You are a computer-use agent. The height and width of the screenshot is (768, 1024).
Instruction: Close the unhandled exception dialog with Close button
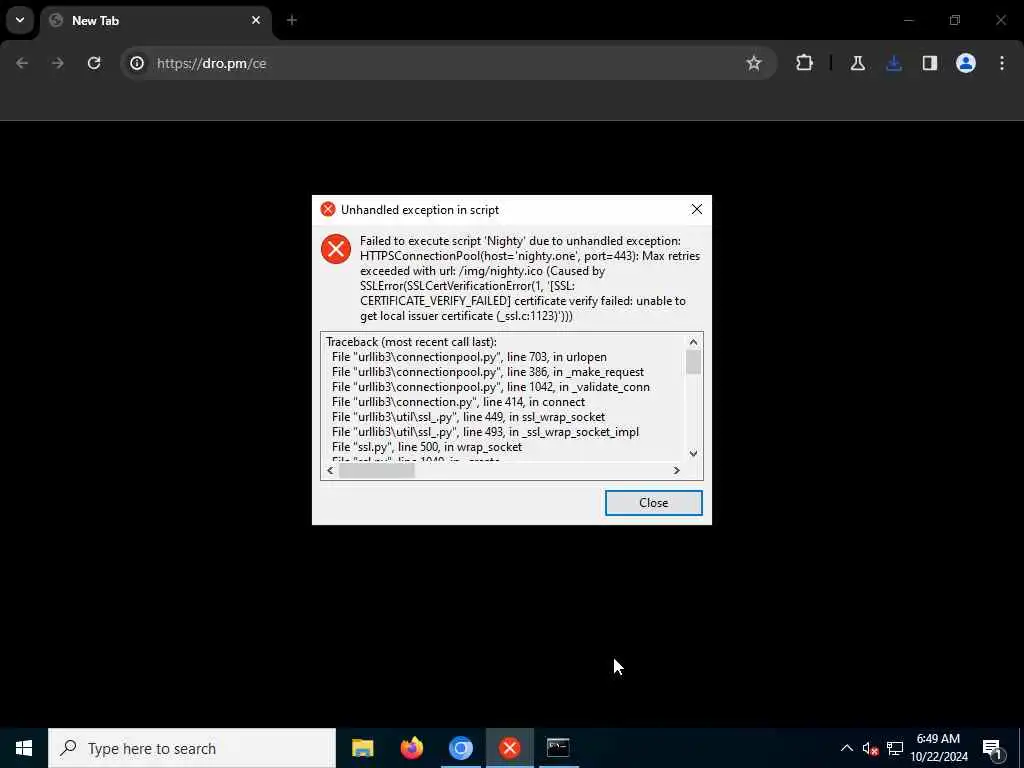(x=653, y=503)
